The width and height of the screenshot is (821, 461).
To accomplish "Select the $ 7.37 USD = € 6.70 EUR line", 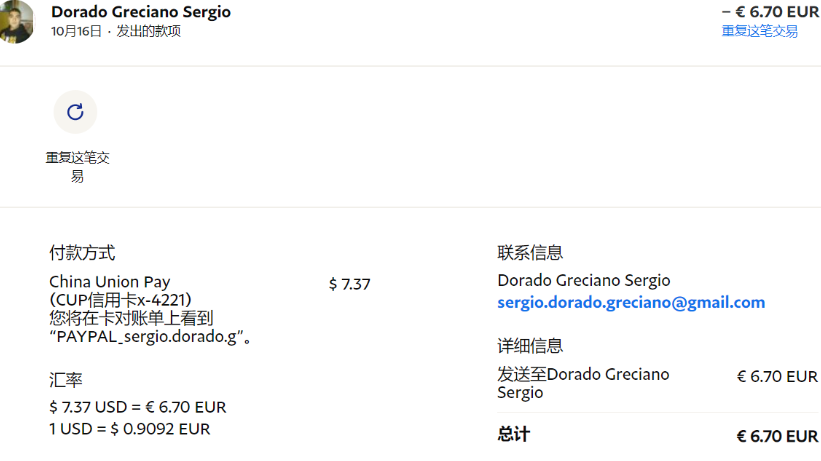I will click(138, 407).
